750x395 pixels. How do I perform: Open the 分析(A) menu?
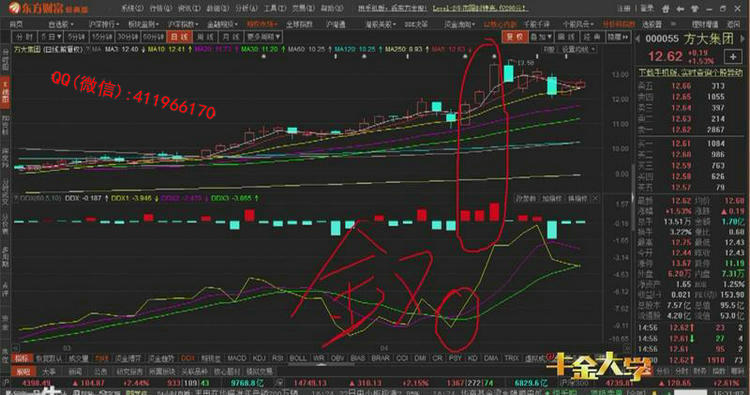coord(246,8)
